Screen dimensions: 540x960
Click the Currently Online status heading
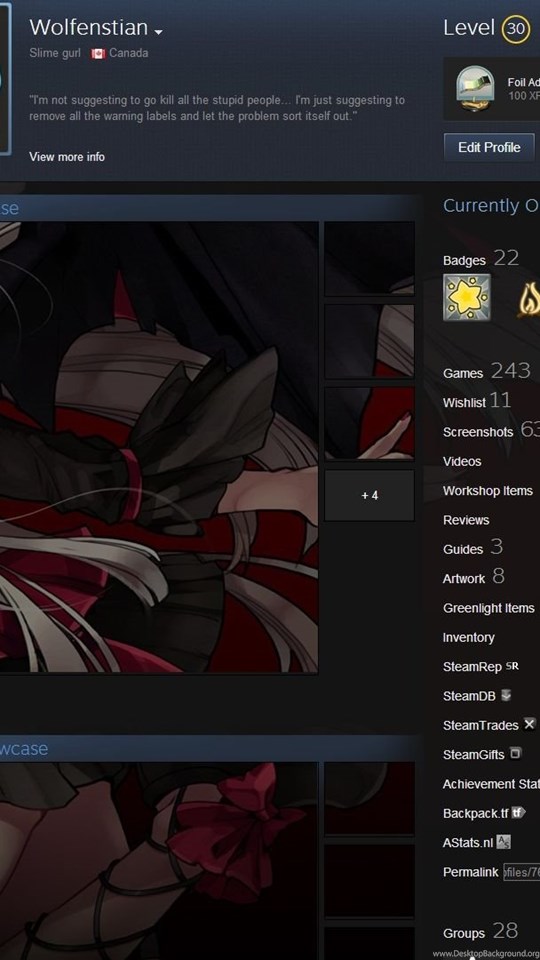[x=492, y=206]
